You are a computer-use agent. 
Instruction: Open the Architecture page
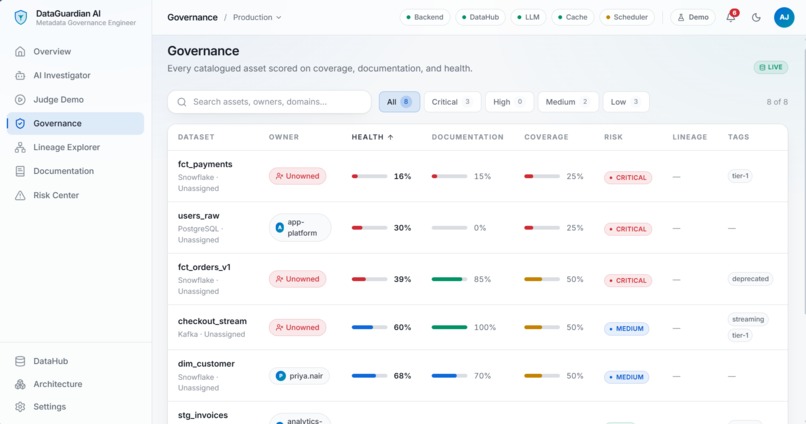tap(75, 384)
